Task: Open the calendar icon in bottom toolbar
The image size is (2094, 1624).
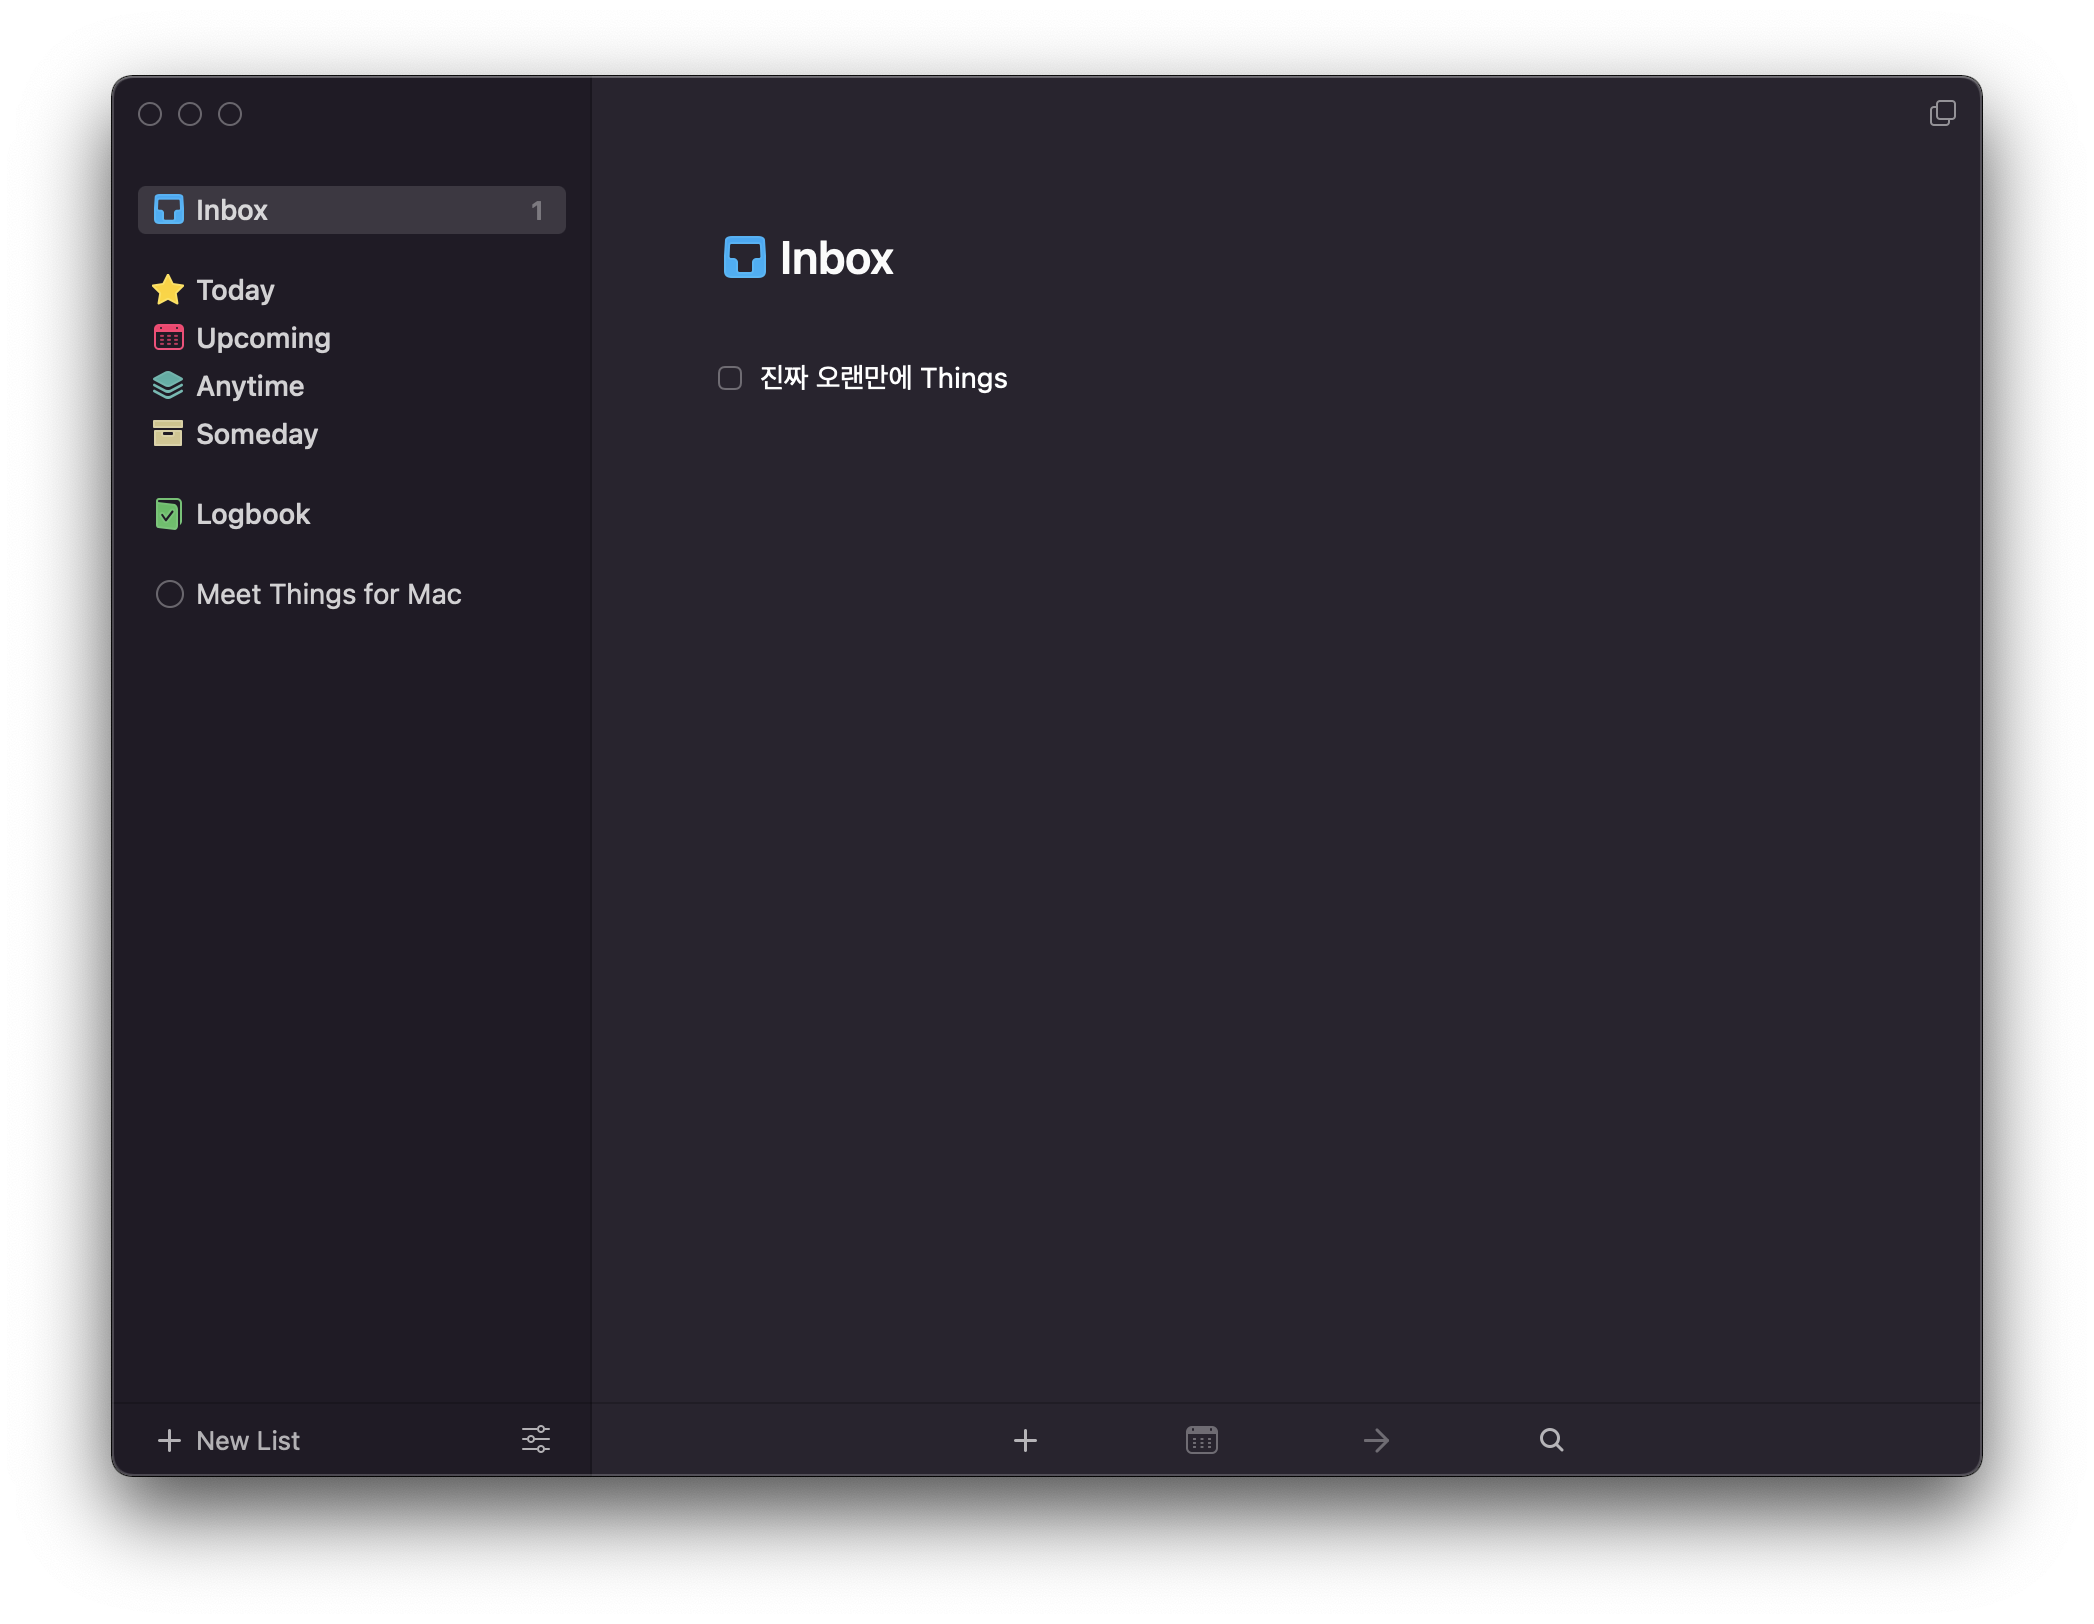Action: 1201,1440
